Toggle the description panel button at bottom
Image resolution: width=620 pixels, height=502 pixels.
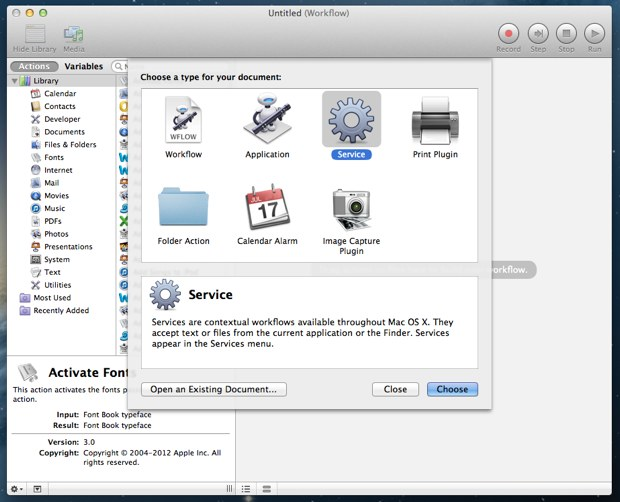(x=37, y=489)
